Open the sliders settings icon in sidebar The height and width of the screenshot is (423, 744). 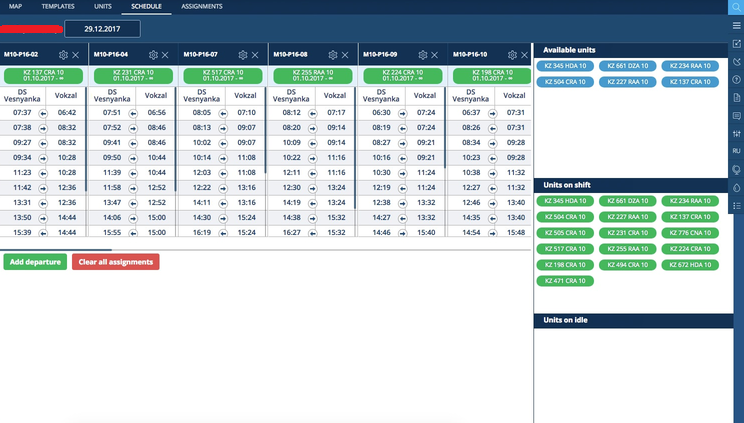(736, 133)
